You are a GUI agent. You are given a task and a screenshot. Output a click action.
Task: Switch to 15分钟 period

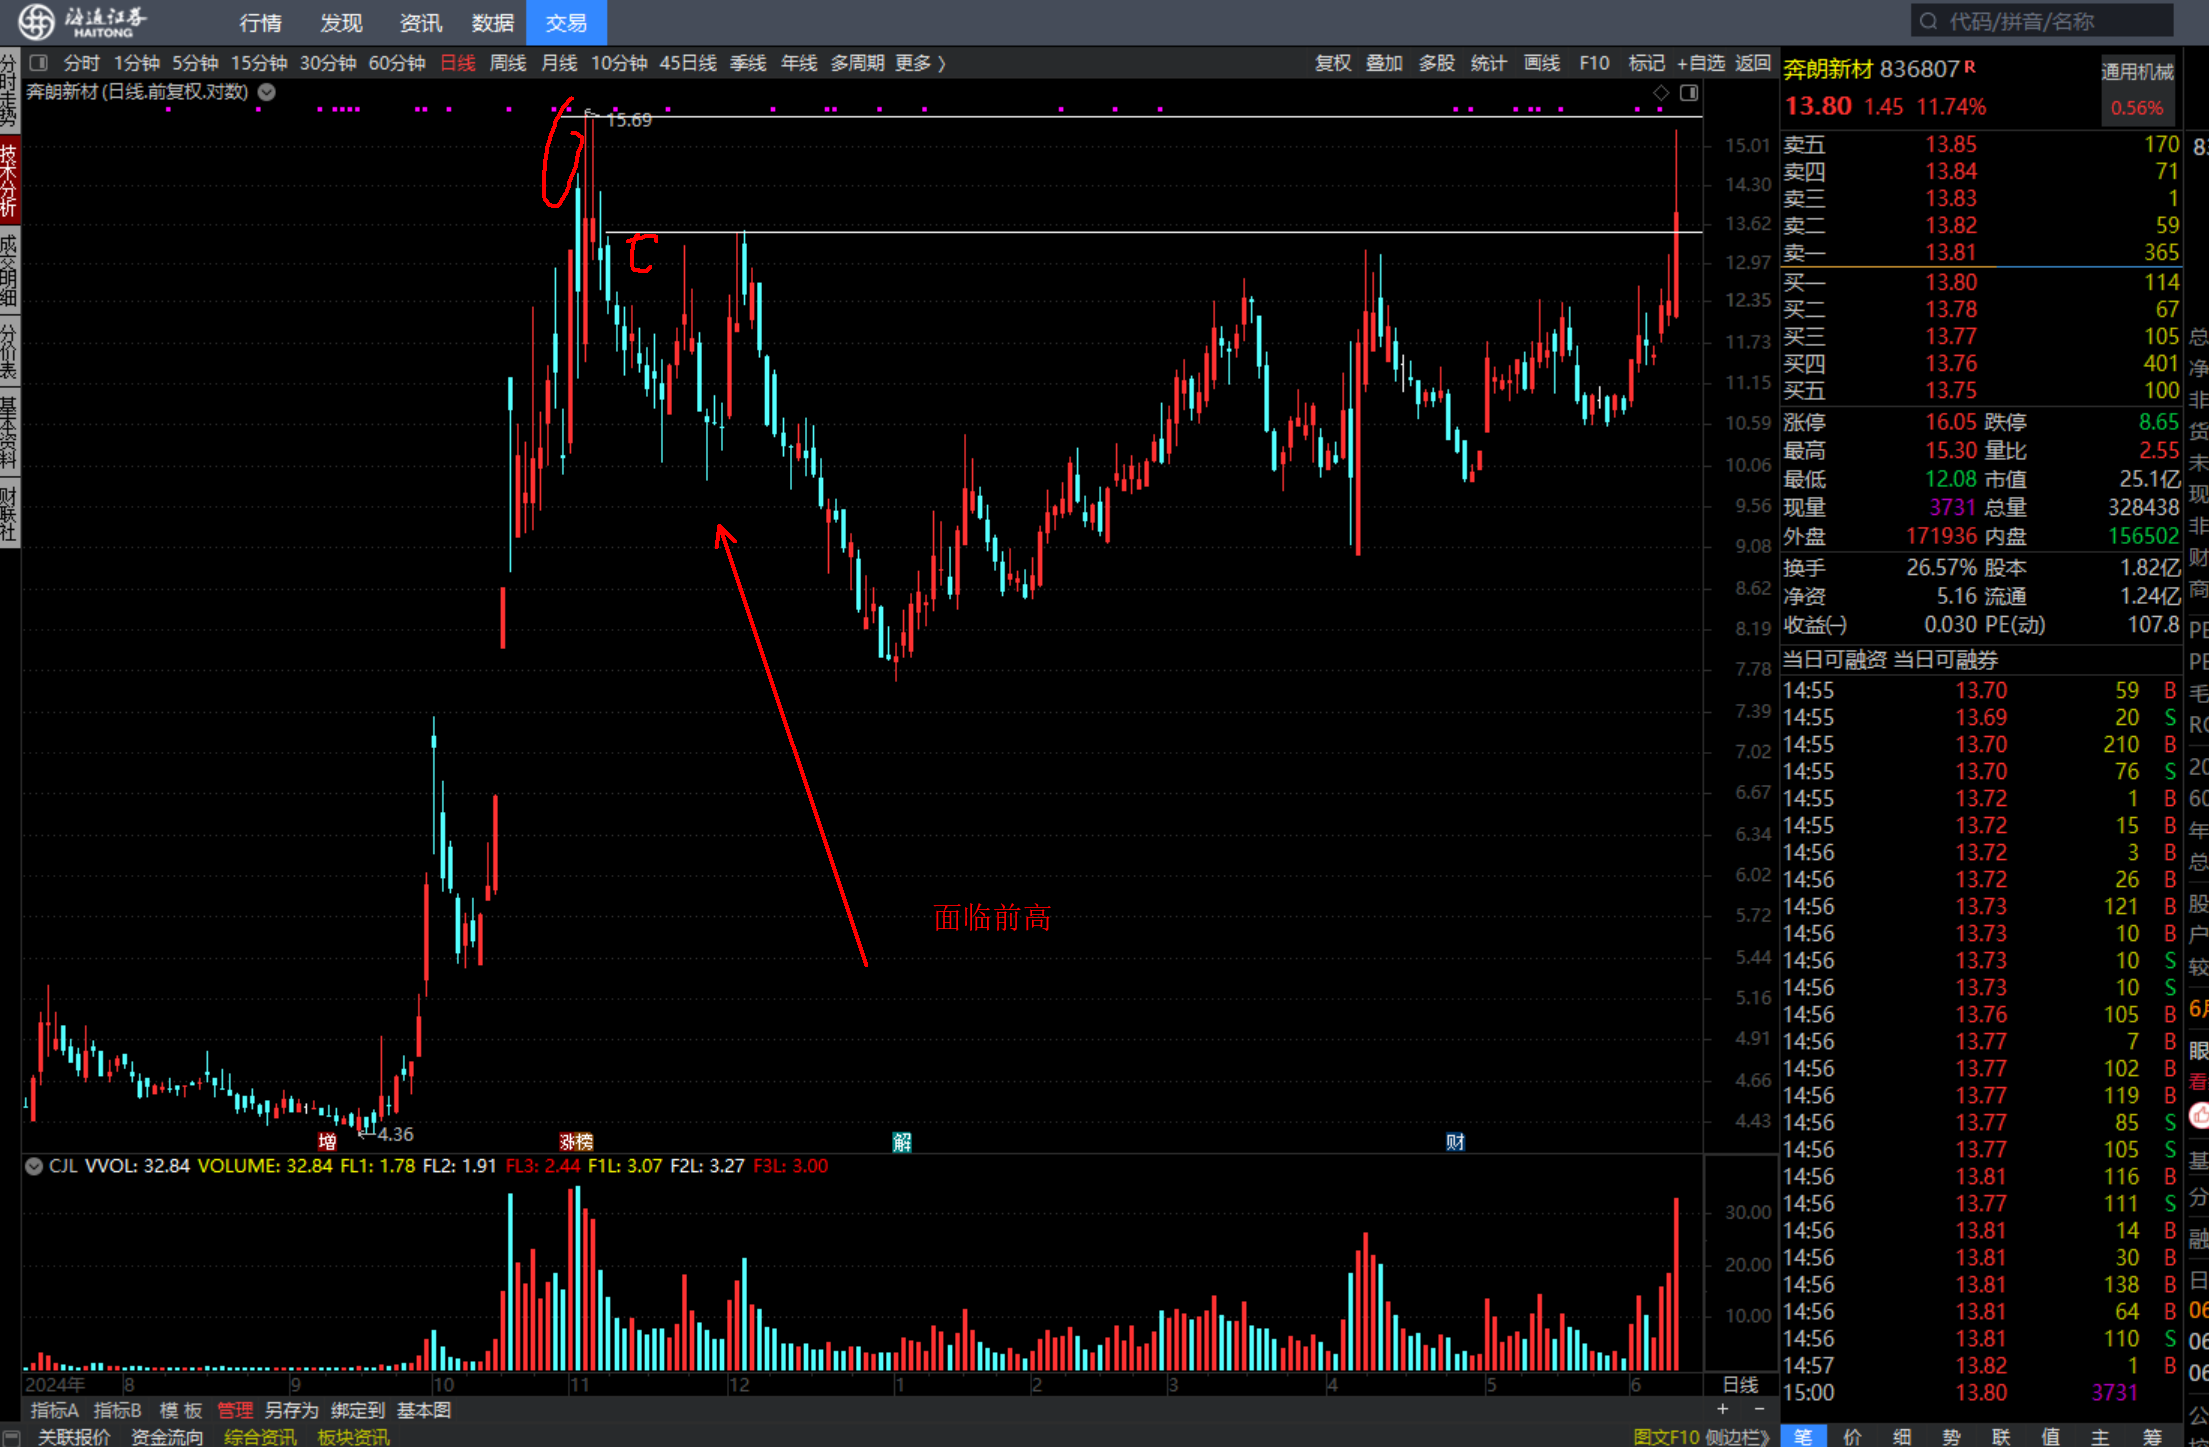259,63
